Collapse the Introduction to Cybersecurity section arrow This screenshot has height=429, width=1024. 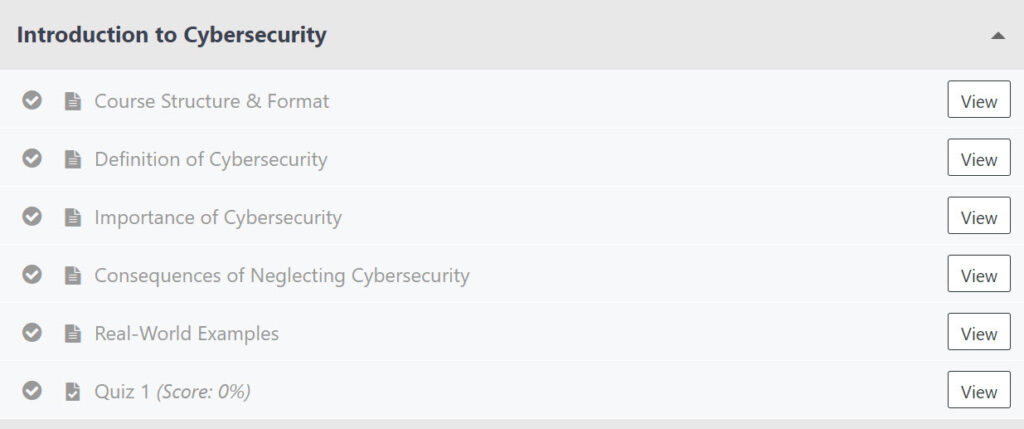pyautogui.click(x=997, y=36)
